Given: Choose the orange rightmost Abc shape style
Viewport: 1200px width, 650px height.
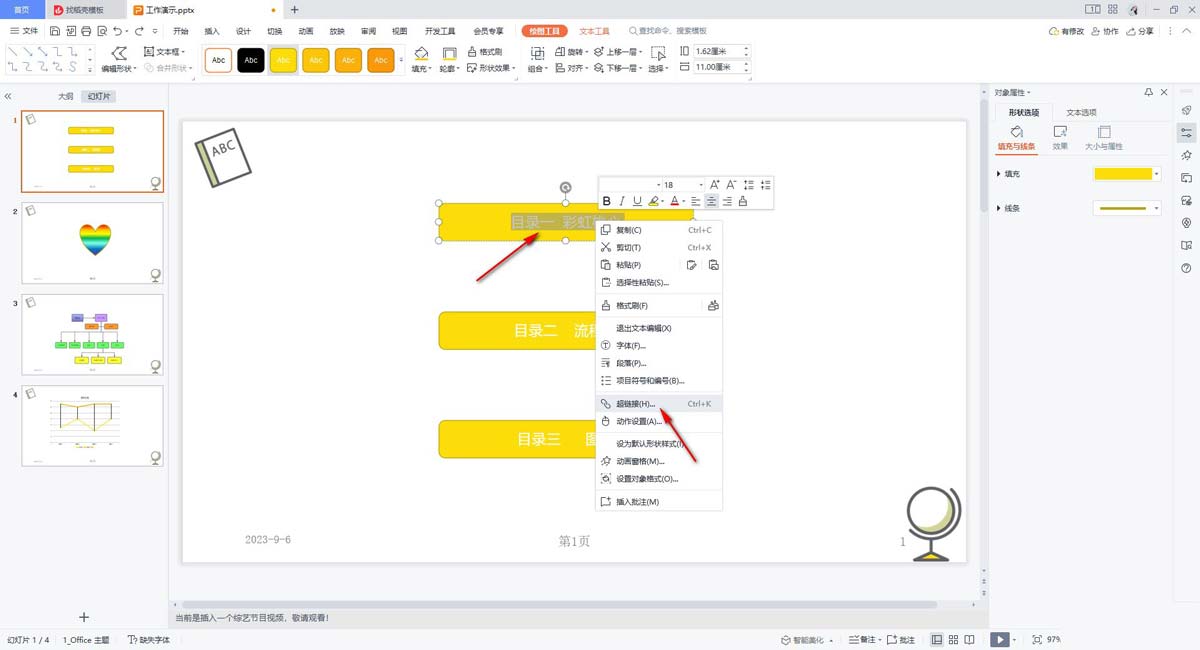Looking at the screenshot, I should pyautogui.click(x=380, y=60).
